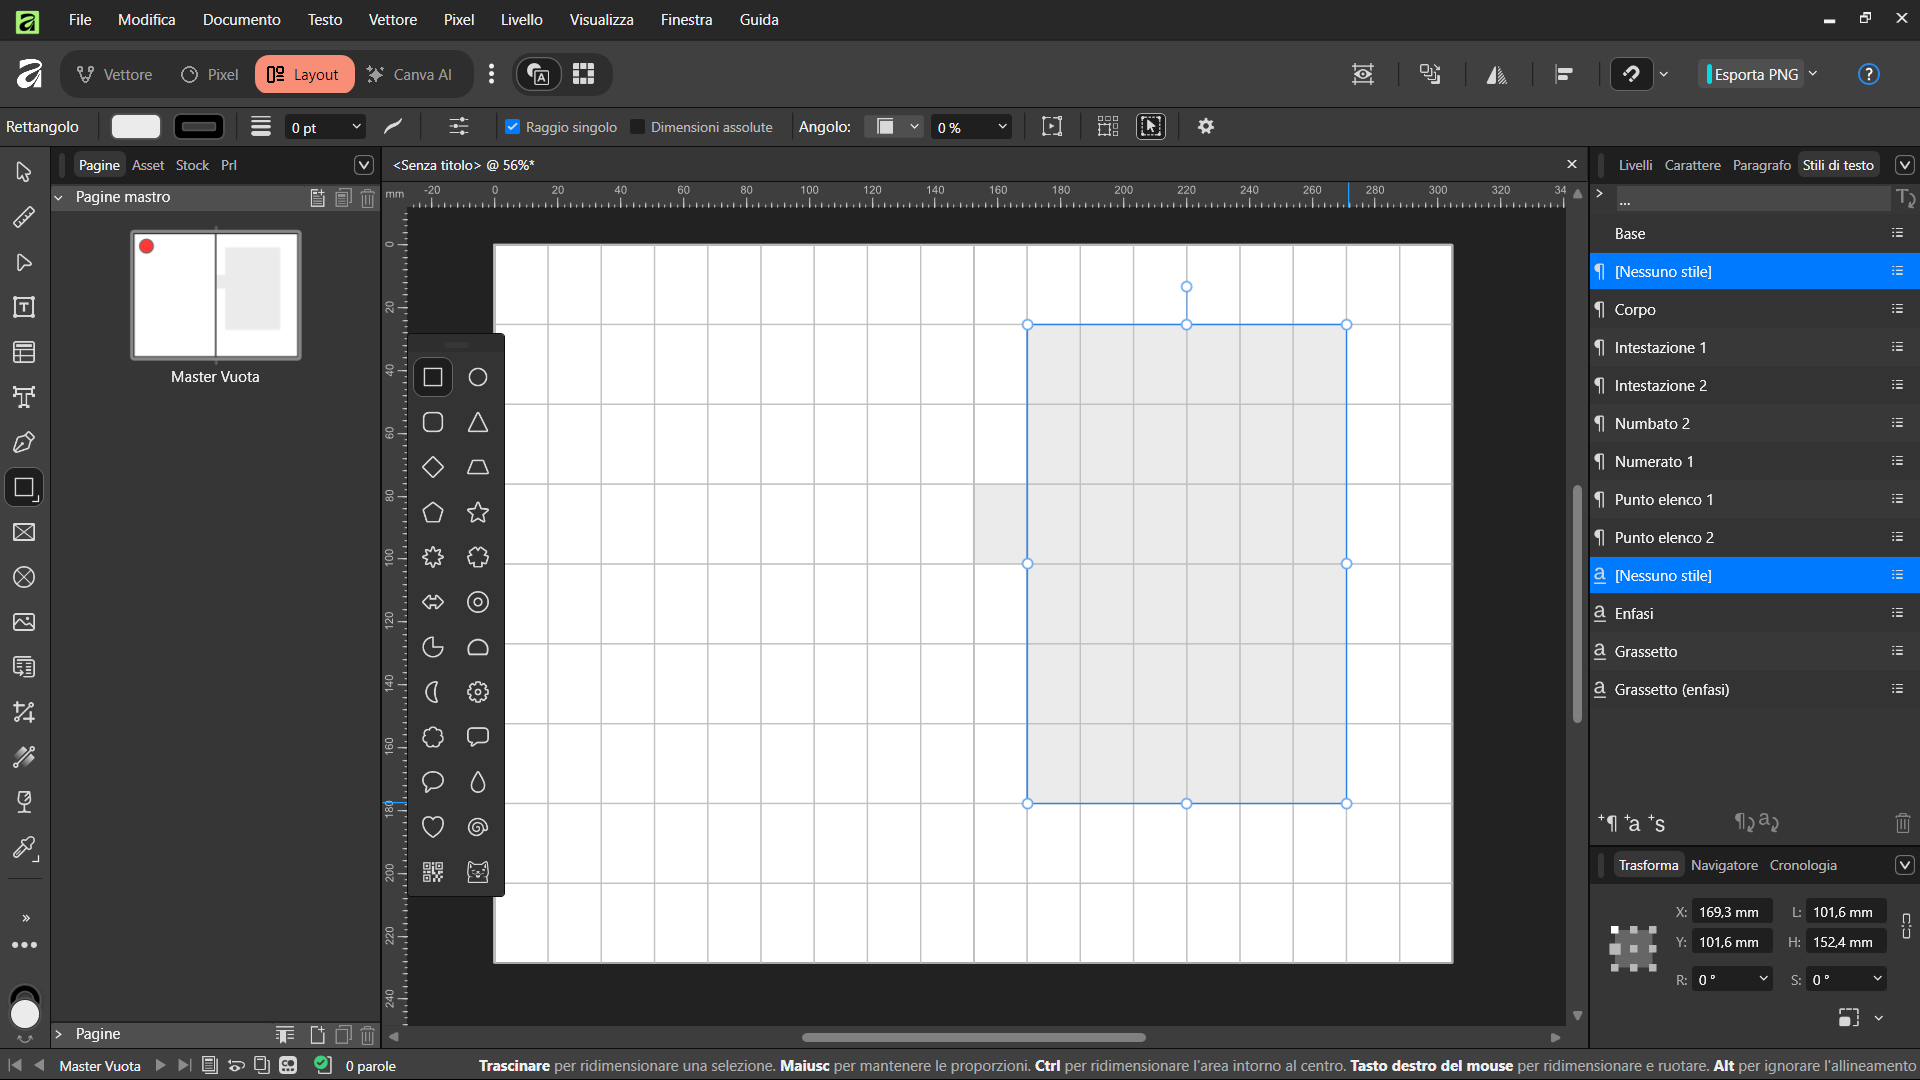Select the cog gear shape
Screen dimensions: 1920x1080
point(478,692)
